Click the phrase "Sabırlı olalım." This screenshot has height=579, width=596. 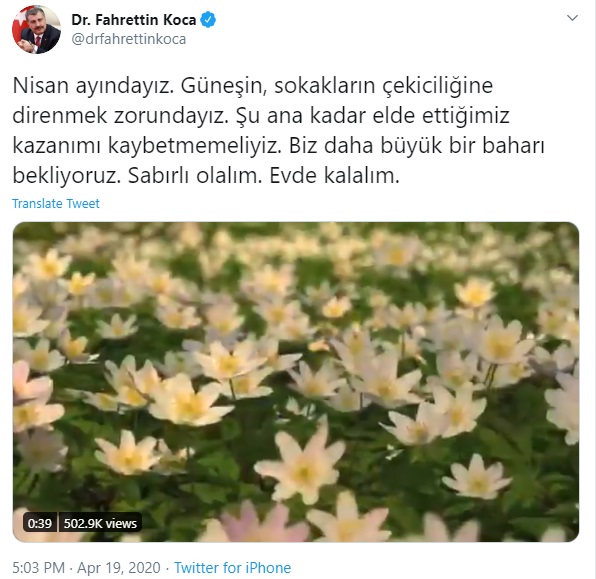point(195,176)
